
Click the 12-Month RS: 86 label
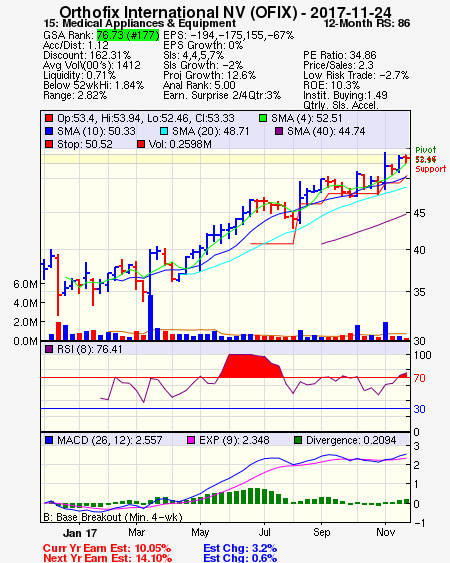pyautogui.click(x=367, y=23)
